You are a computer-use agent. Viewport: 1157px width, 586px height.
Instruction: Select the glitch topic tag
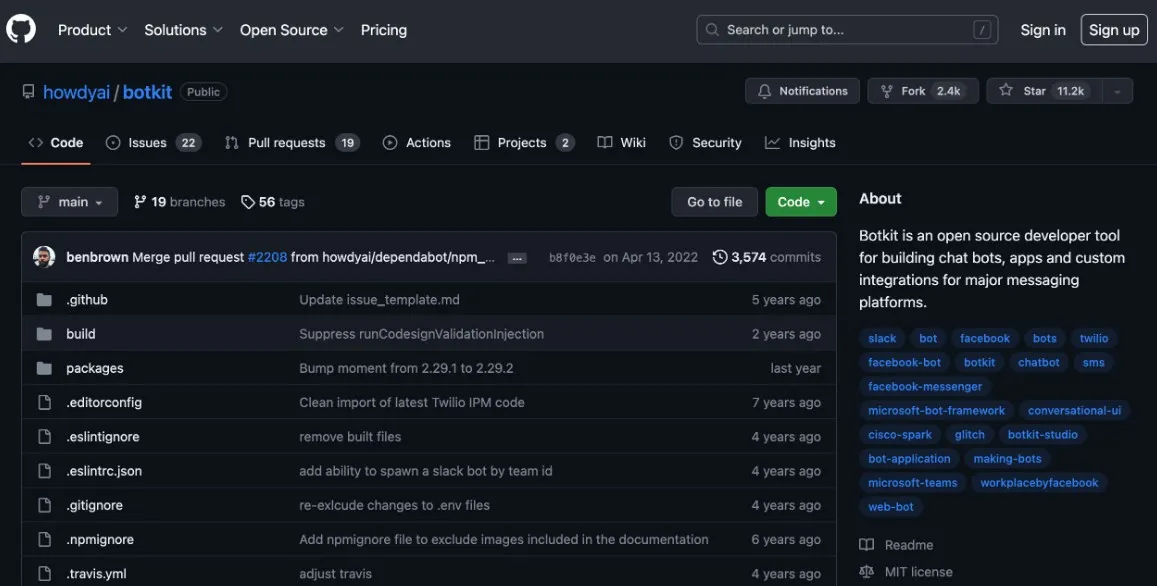click(969, 435)
